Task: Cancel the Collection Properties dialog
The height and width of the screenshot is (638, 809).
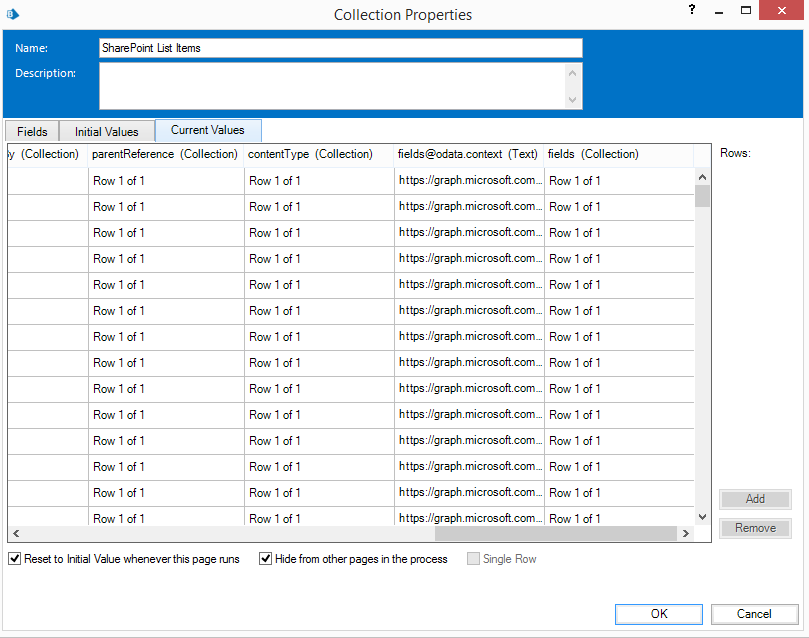Action: point(754,614)
